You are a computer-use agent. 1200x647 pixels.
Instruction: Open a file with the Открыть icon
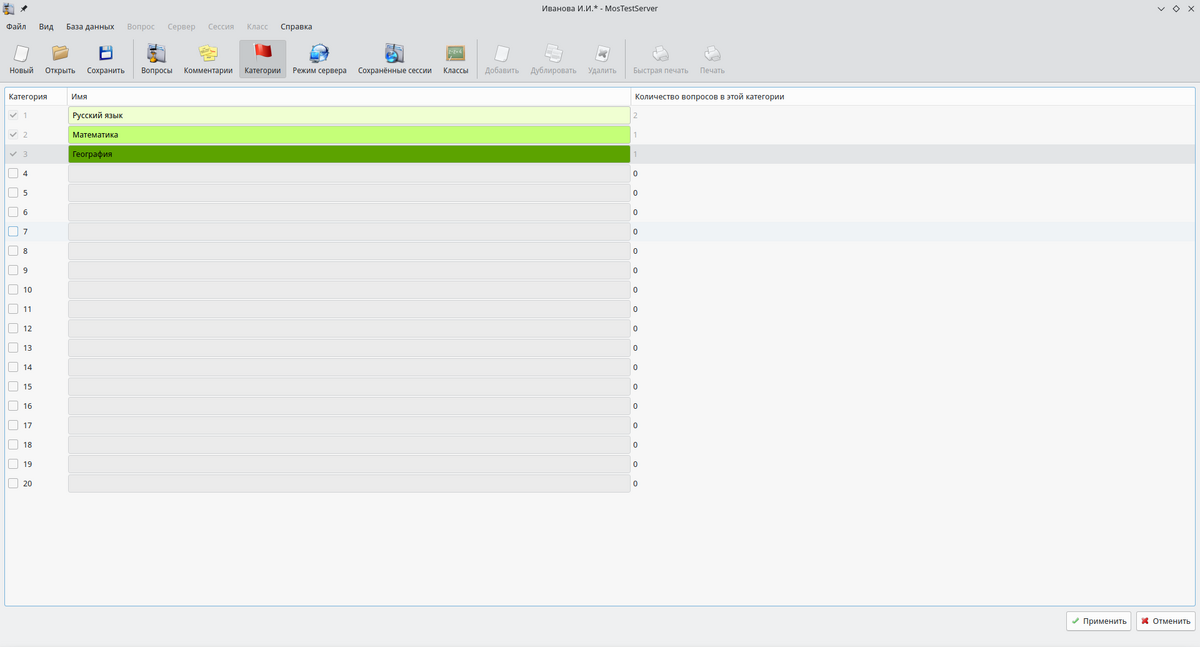pos(60,55)
